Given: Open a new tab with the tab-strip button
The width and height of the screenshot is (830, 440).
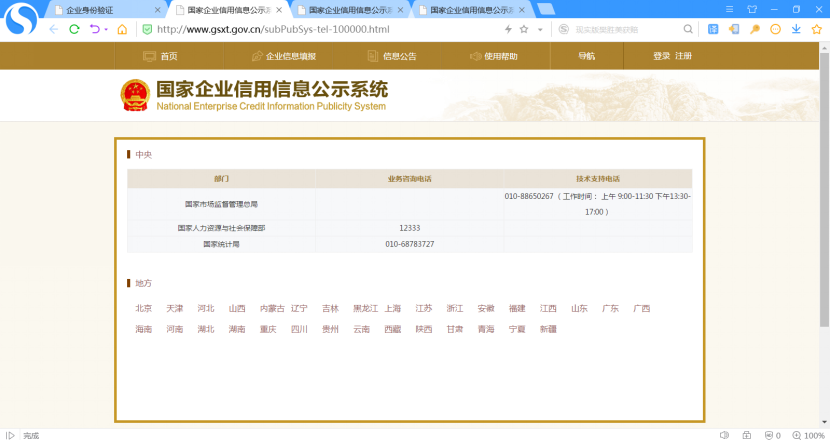Looking at the screenshot, I should click(x=546, y=9).
